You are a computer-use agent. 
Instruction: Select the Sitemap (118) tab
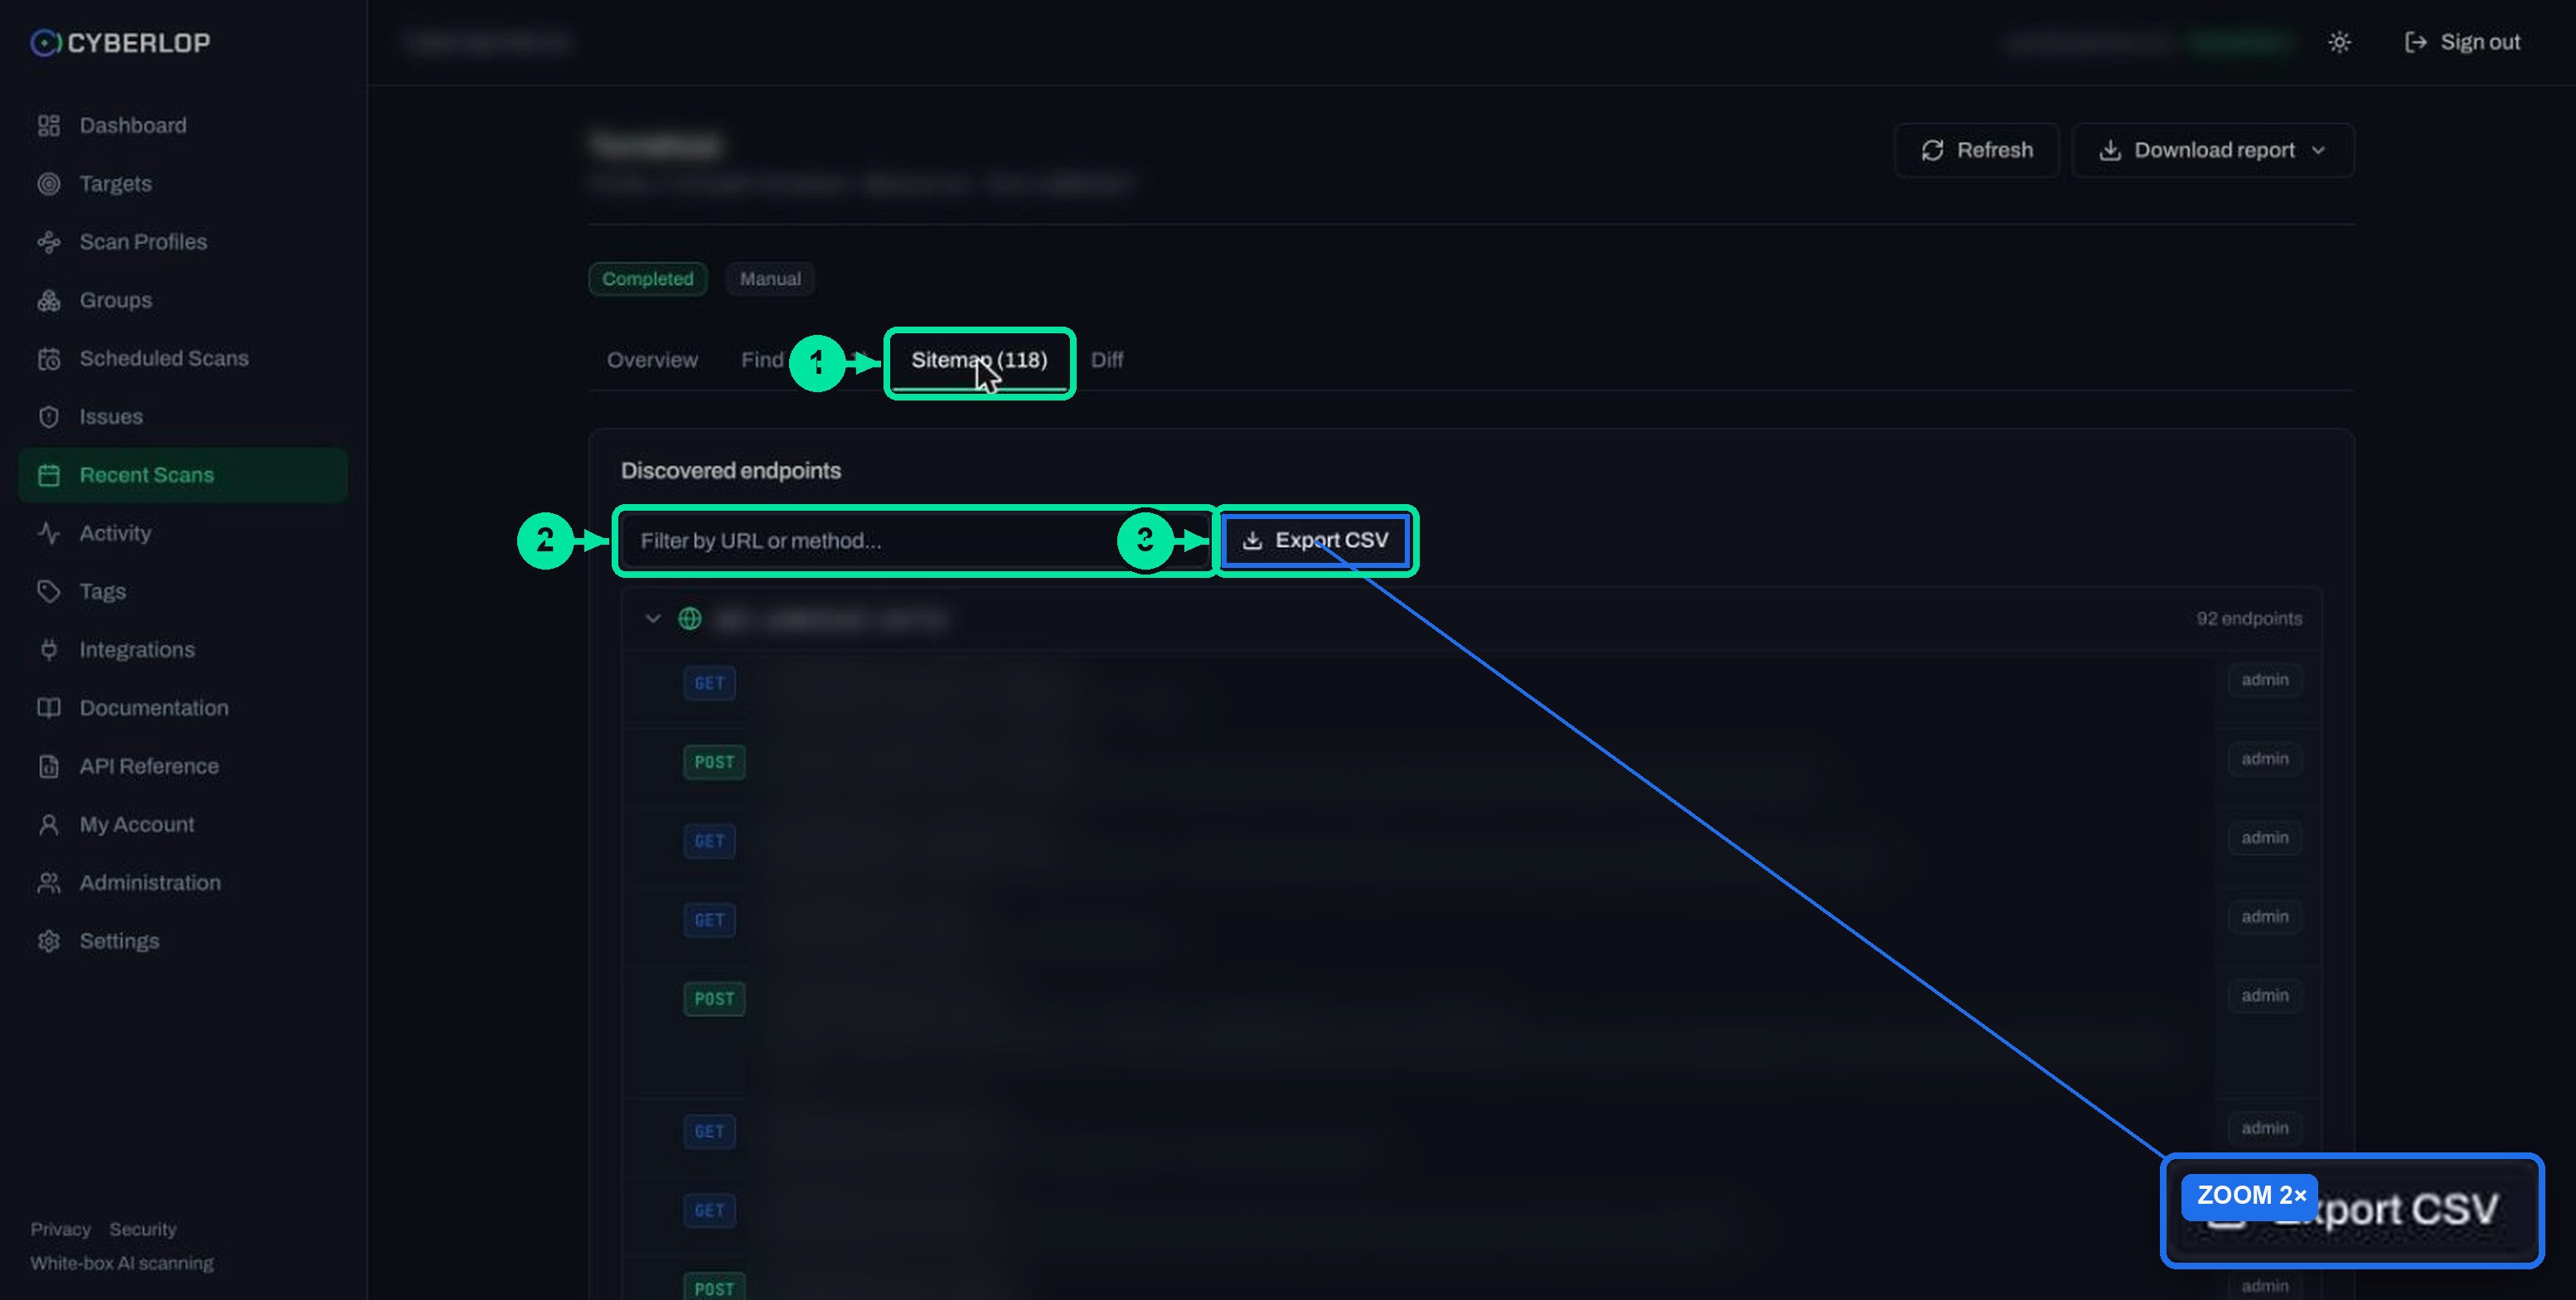pos(978,360)
